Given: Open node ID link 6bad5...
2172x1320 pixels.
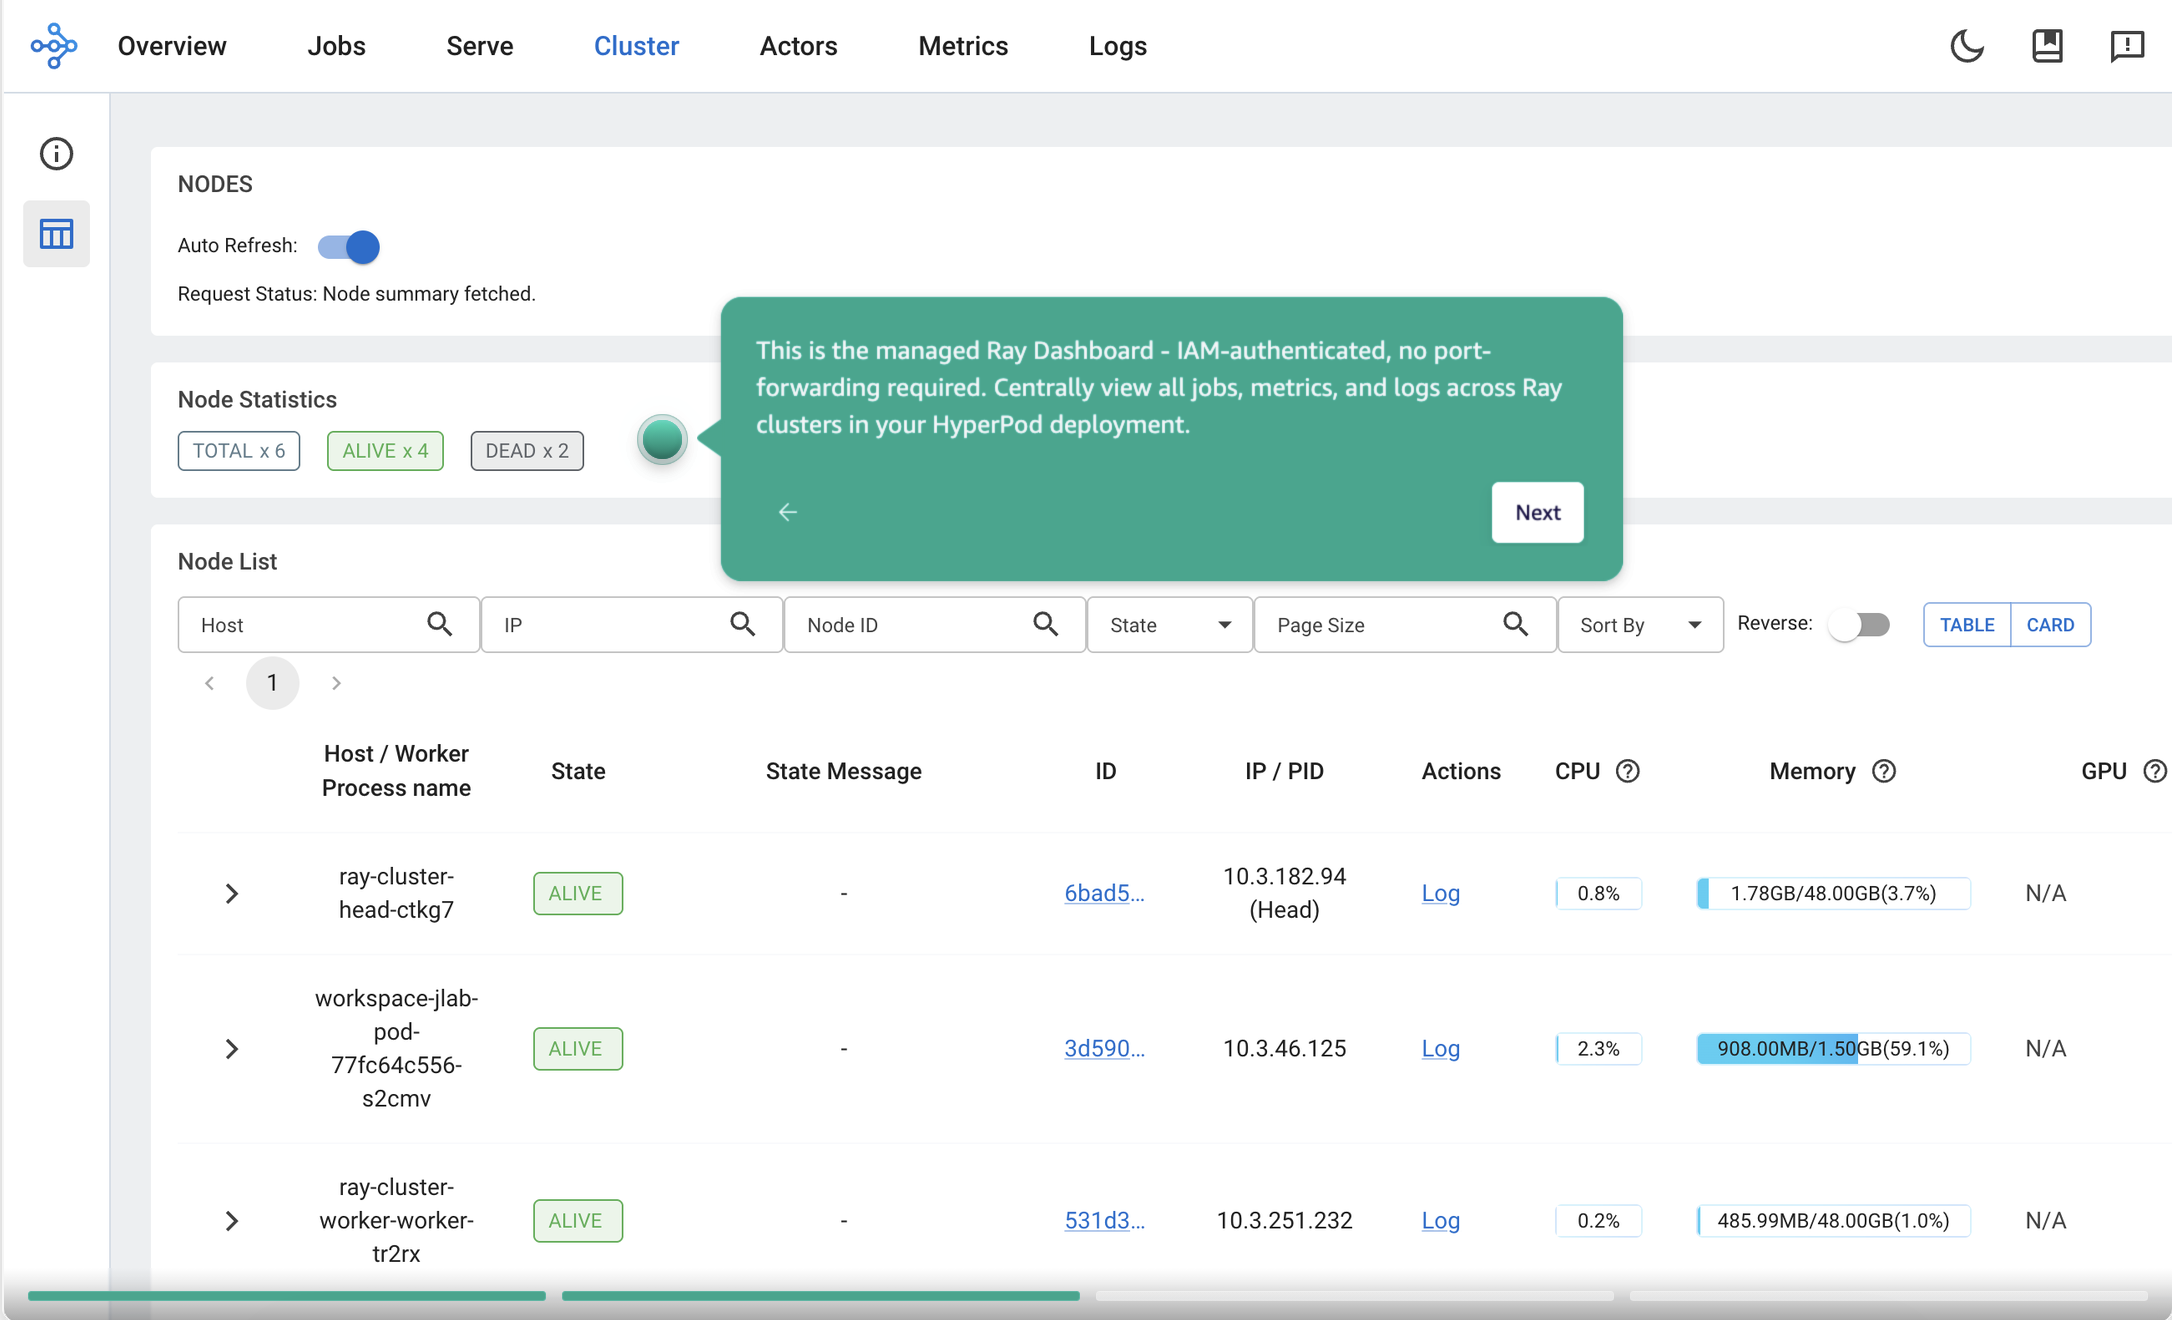Looking at the screenshot, I should click(1104, 893).
